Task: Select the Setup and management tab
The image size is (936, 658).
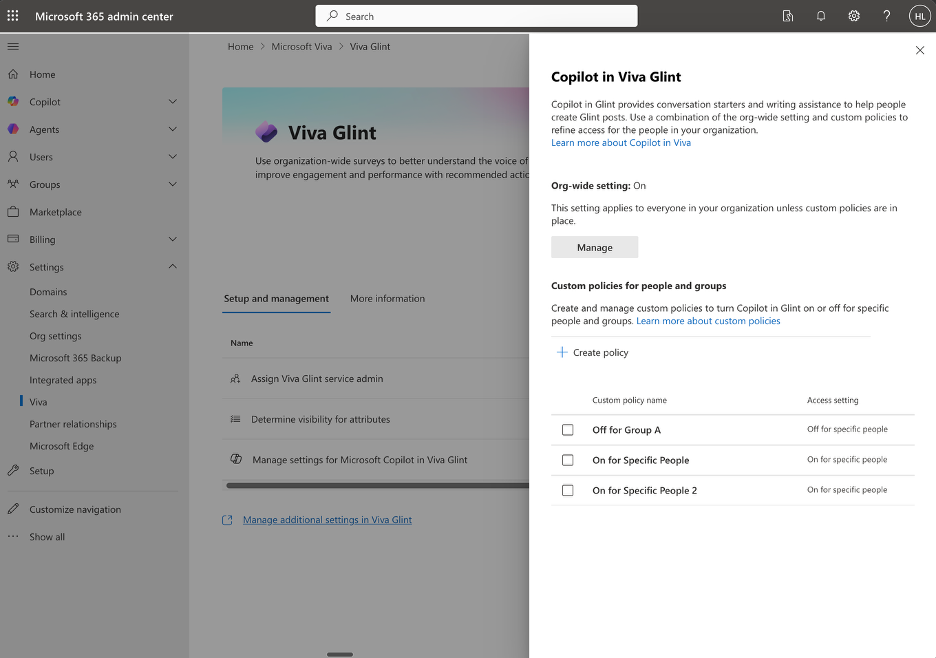Action: pos(274,298)
